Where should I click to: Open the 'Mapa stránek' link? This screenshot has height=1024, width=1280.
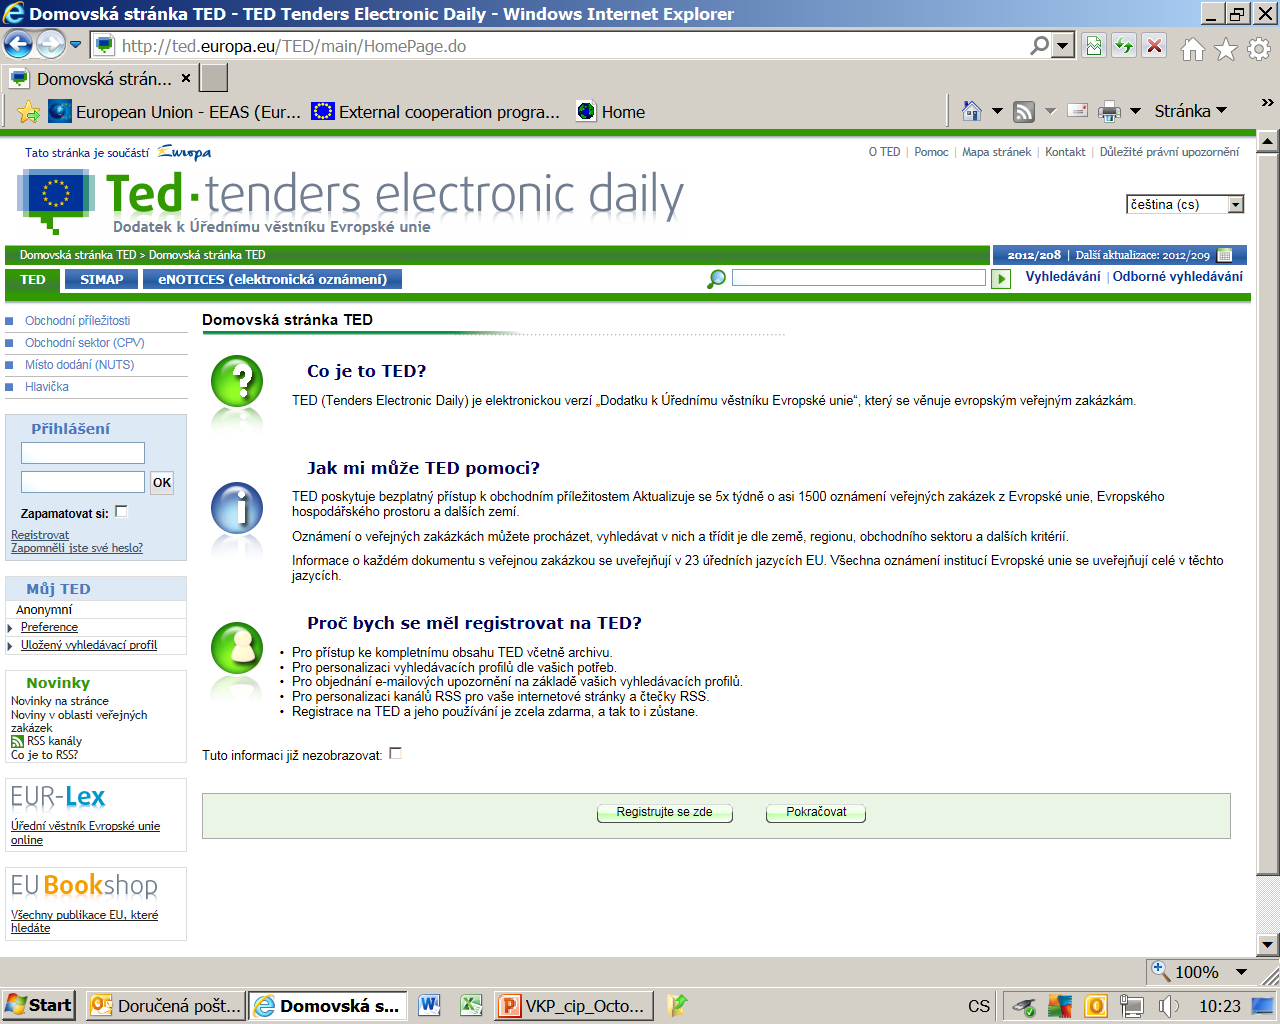pyautogui.click(x=996, y=152)
